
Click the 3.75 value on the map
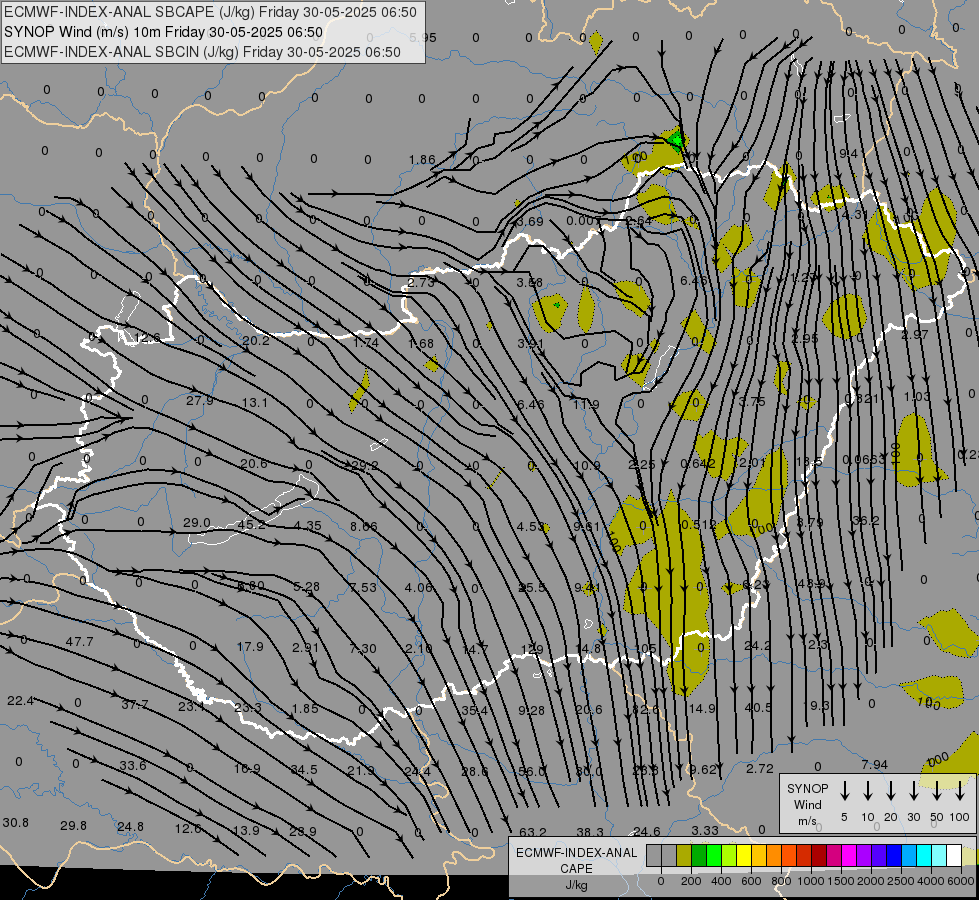[x=752, y=402]
